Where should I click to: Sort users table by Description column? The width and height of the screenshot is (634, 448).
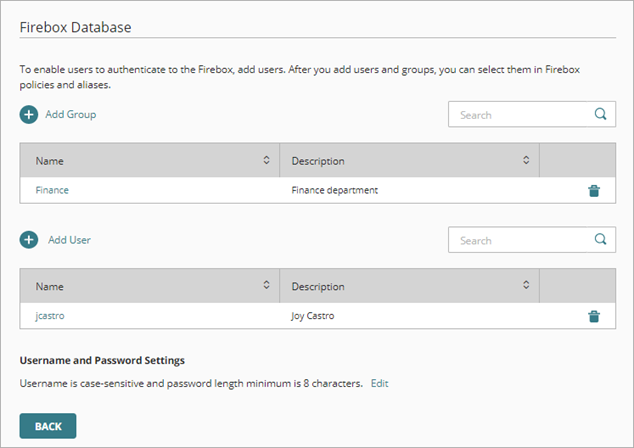pyautogui.click(x=526, y=286)
